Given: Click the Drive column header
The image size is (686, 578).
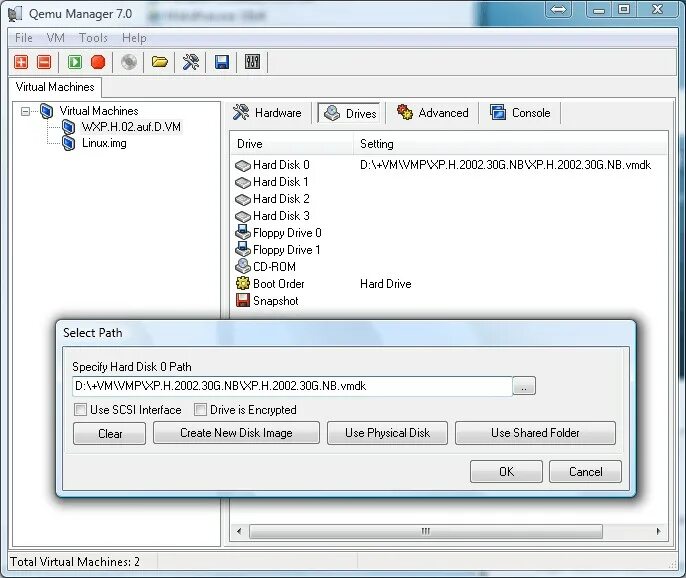Looking at the screenshot, I should (x=292, y=144).
